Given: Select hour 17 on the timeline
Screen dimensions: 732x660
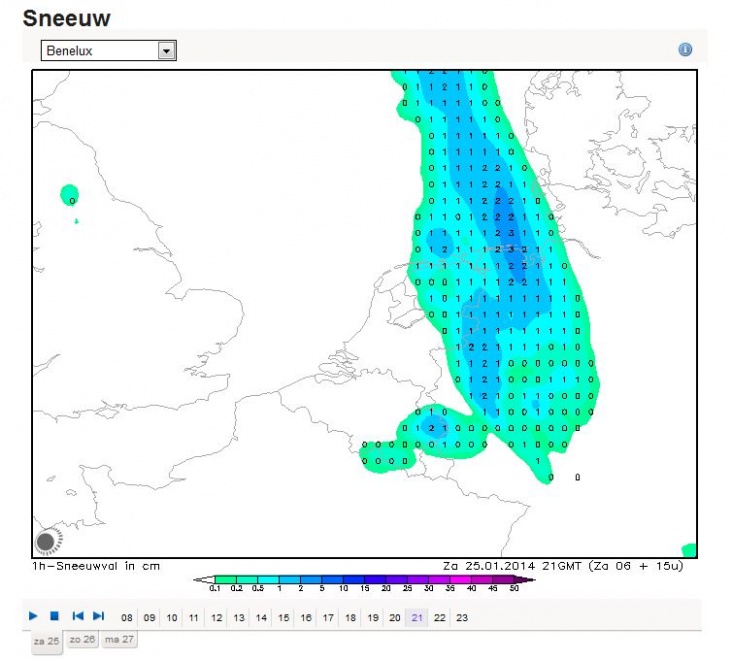Looking at the screenshot, I should coord(328,618).
